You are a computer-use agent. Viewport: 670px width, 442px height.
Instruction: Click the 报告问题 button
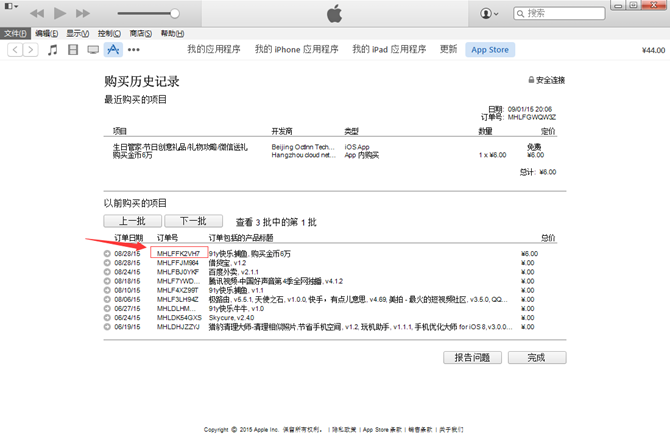tap(472, 358)
